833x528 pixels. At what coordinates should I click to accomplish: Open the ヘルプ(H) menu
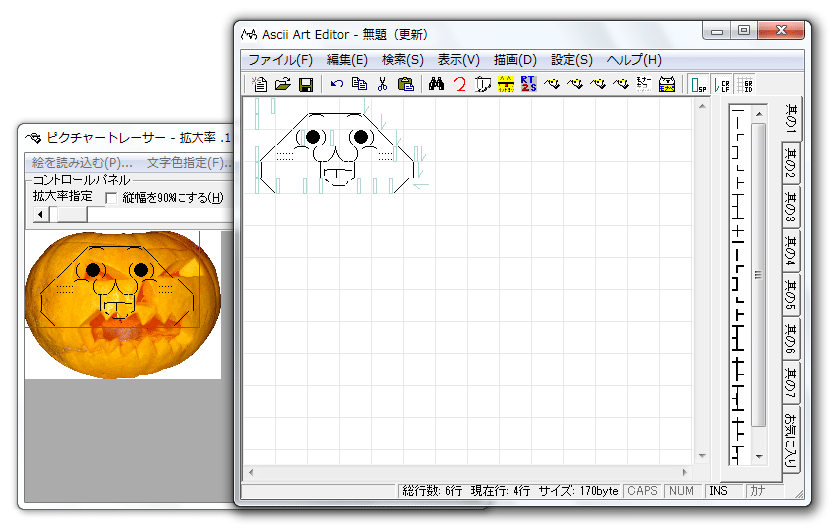click(x=634, y=59)
